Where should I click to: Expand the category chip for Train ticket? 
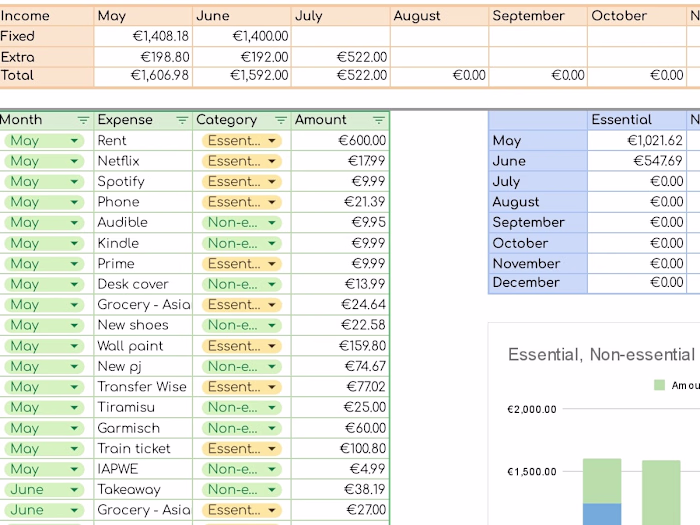[x=272, y=449]
